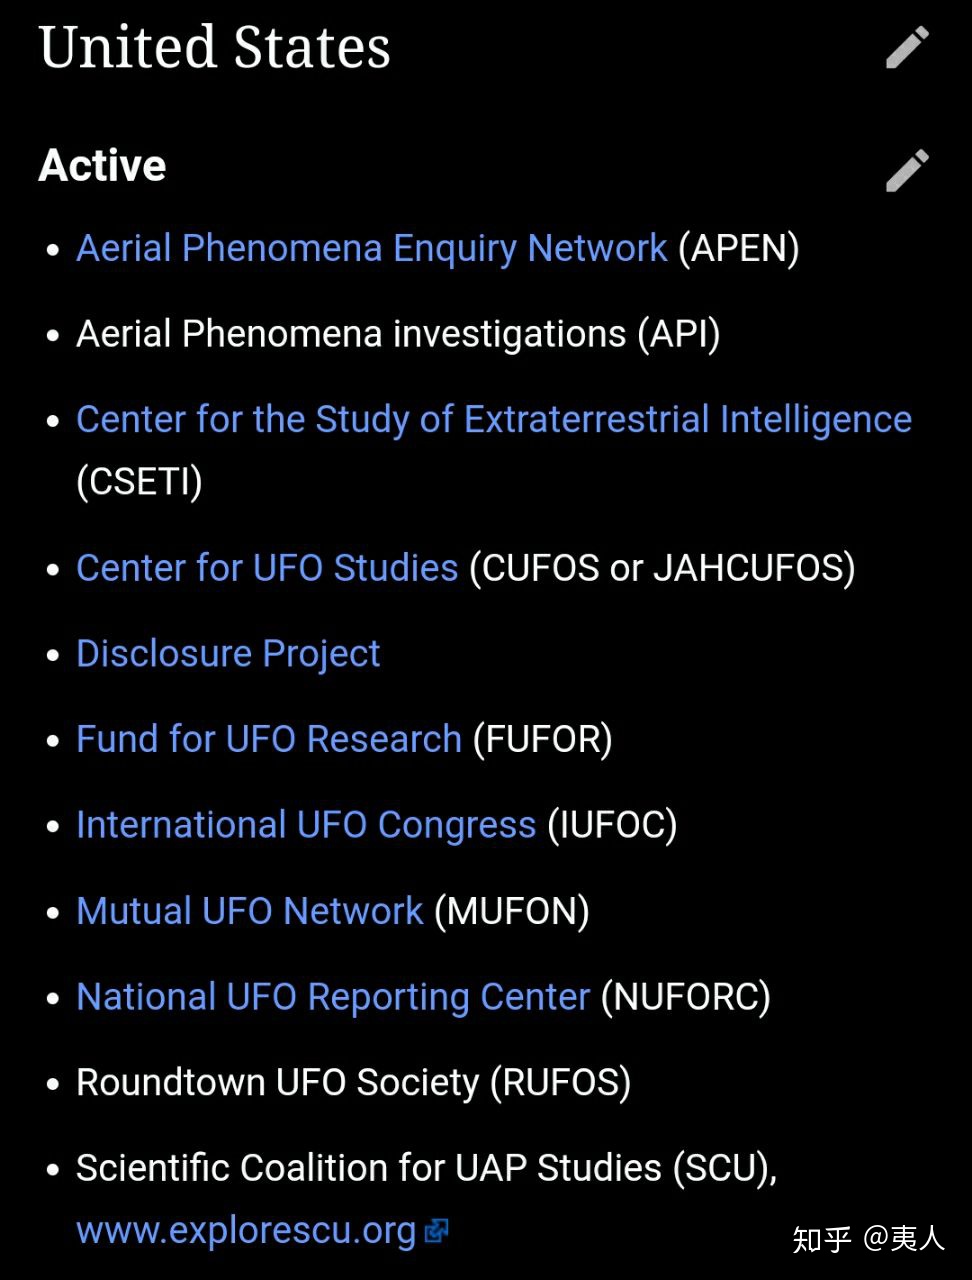Click the external link icon after www.explorescu.org
This screenshot has width=972, height=1280.
(436, 1231)
